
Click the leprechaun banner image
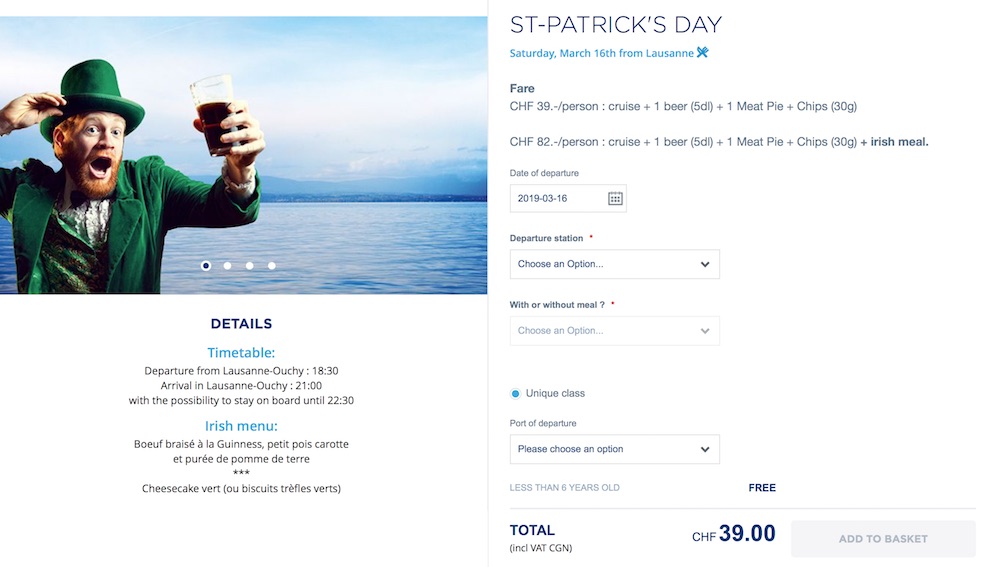coord(243,155)
